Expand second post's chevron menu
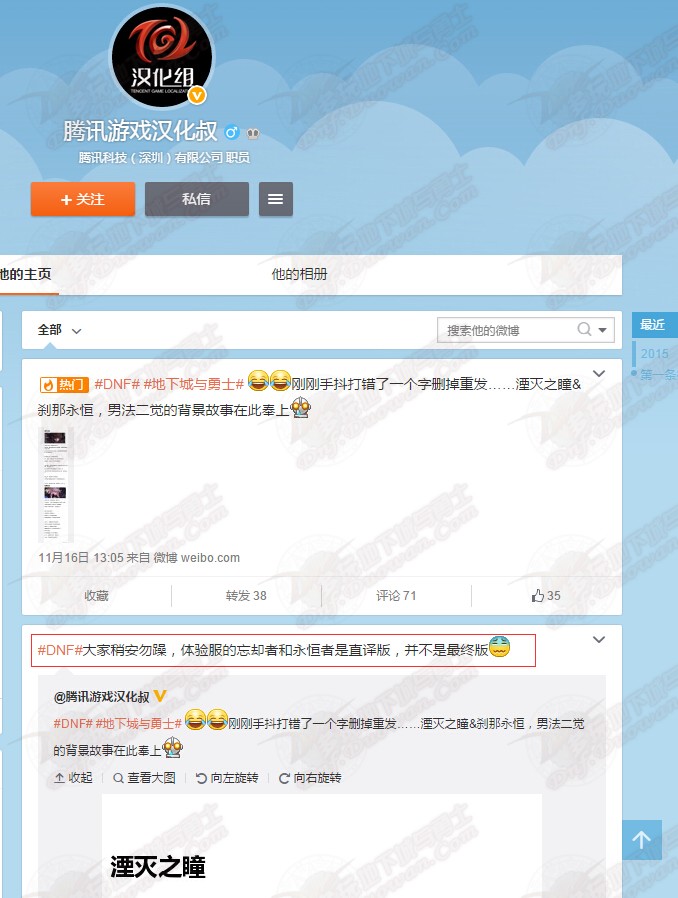 (599, 639)
